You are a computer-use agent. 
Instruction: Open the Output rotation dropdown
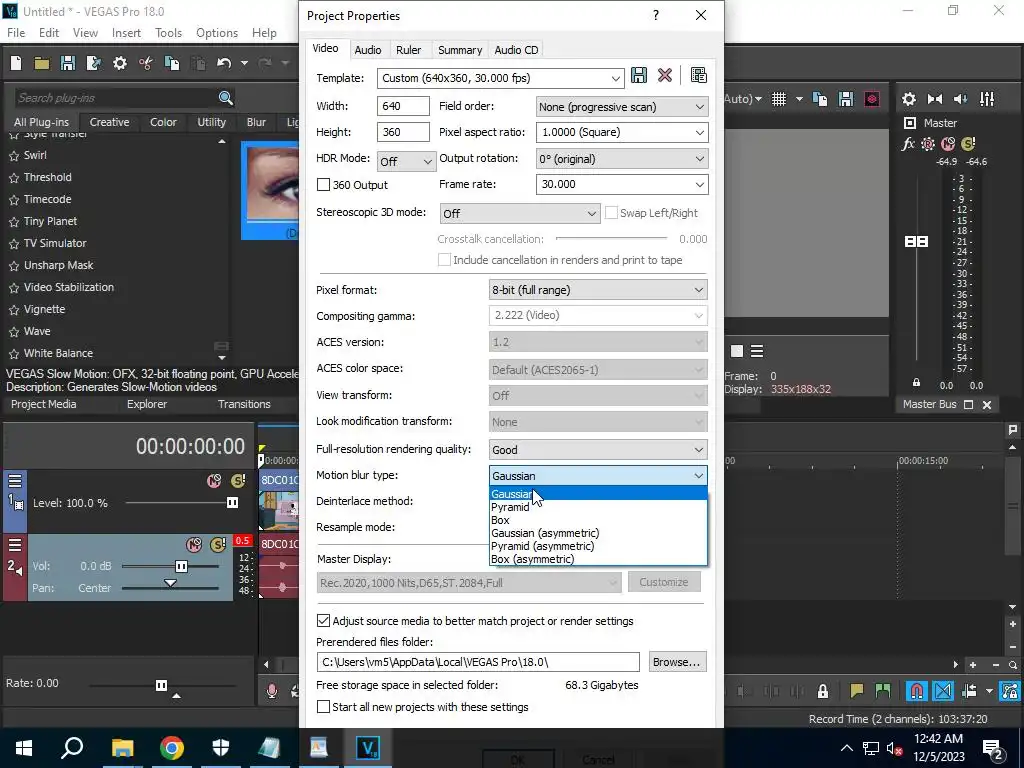(x=699, y=159)
